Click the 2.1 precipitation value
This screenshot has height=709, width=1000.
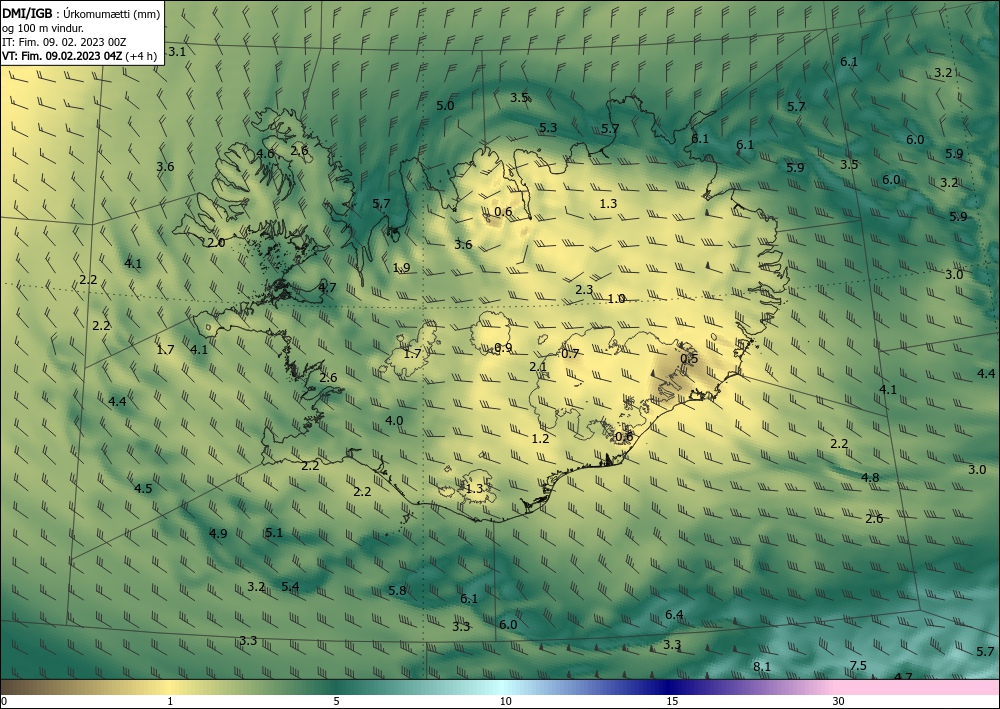(538, 367)
